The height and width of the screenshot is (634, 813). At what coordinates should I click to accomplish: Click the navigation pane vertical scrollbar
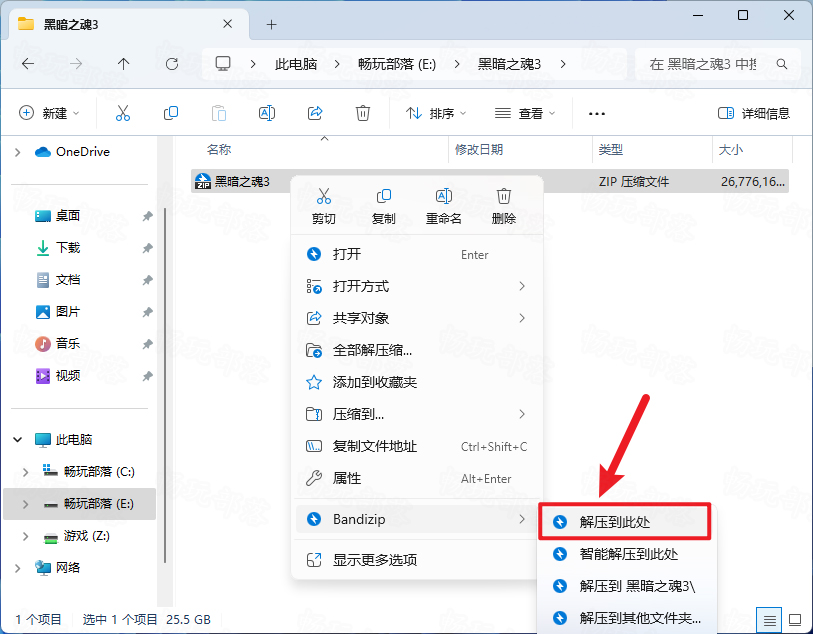[x=165, y=385]
